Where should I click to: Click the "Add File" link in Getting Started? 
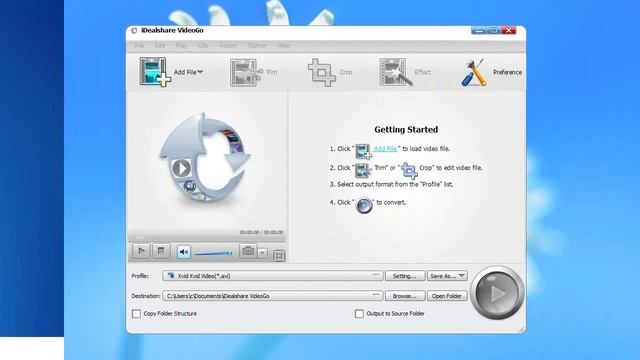click(386, 149)
